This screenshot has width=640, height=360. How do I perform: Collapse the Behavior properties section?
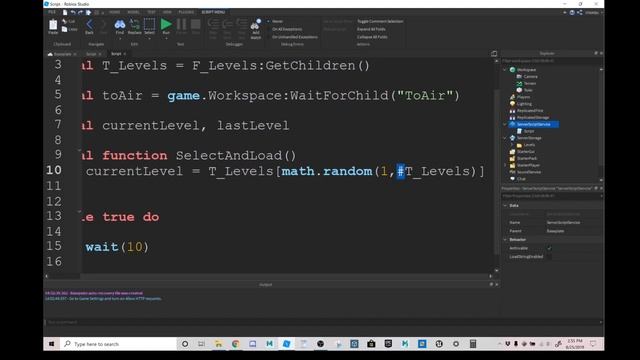point(505,240)
